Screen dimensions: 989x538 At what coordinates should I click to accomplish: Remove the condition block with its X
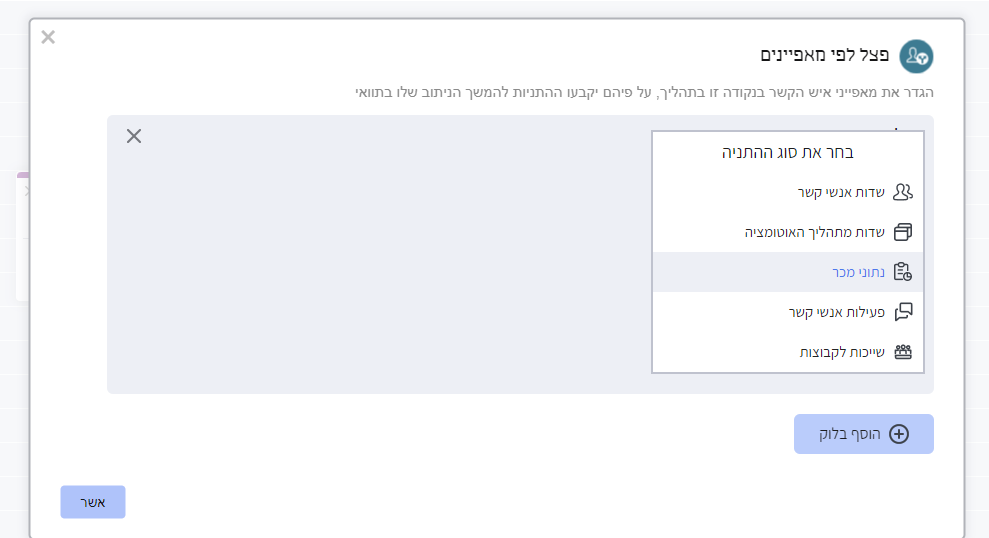pos(134,136)
